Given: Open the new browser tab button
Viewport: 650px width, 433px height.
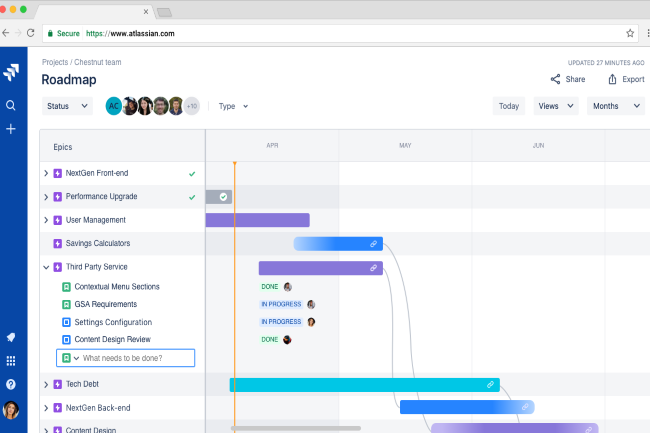Looking at the screenshot, I should tap(164, 12).
